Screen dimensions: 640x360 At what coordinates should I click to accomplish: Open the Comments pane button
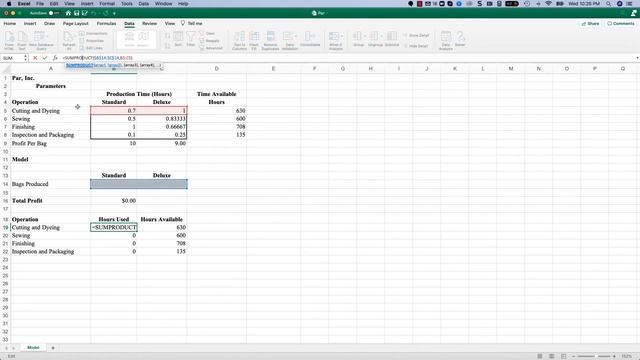pos(620,24)
